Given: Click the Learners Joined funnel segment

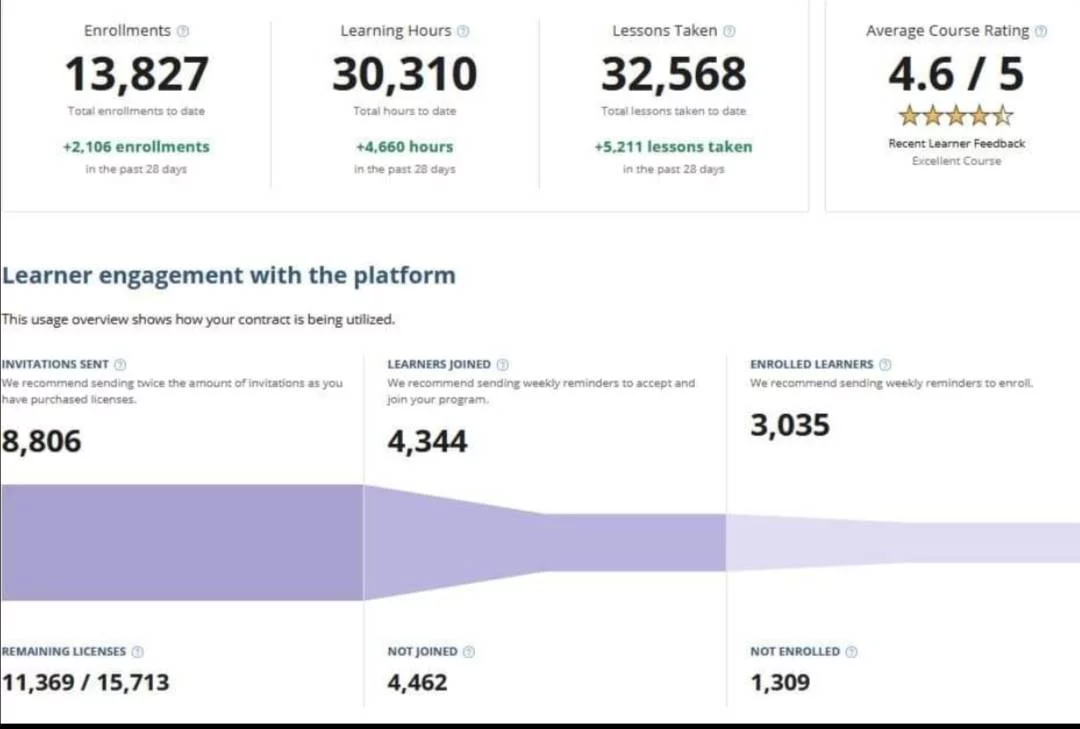Looking at the screenshot, I should tap(545, 543).
